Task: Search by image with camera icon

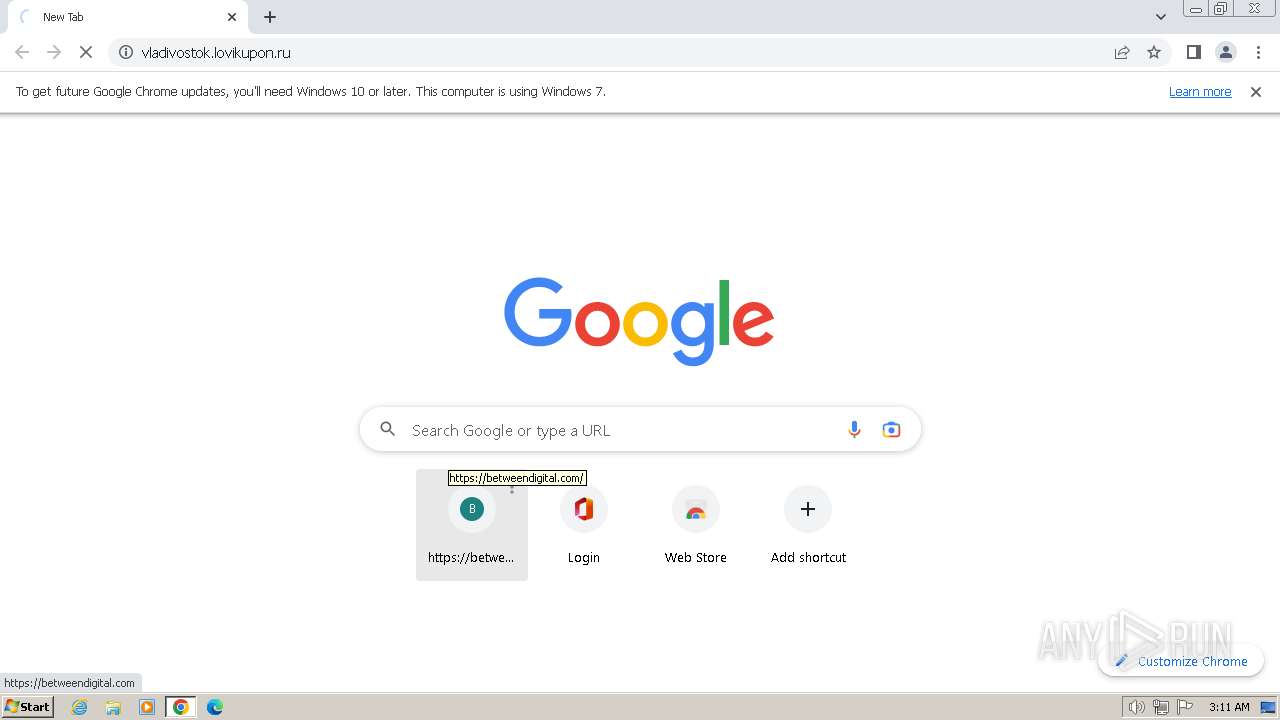Action: point(891,430)
